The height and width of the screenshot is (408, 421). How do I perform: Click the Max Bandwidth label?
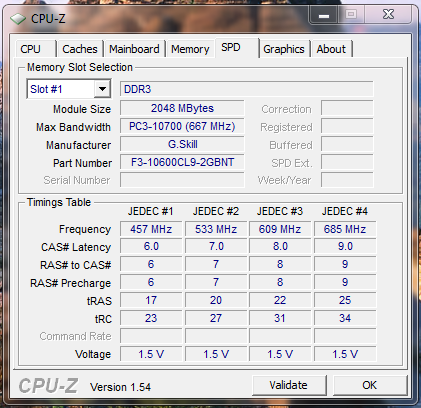pyautogui.click(x=73, y=127)
